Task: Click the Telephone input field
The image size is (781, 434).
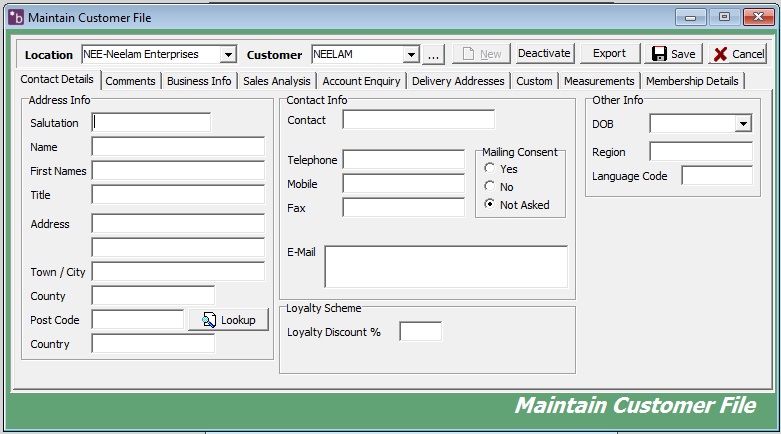Action: 403,159
